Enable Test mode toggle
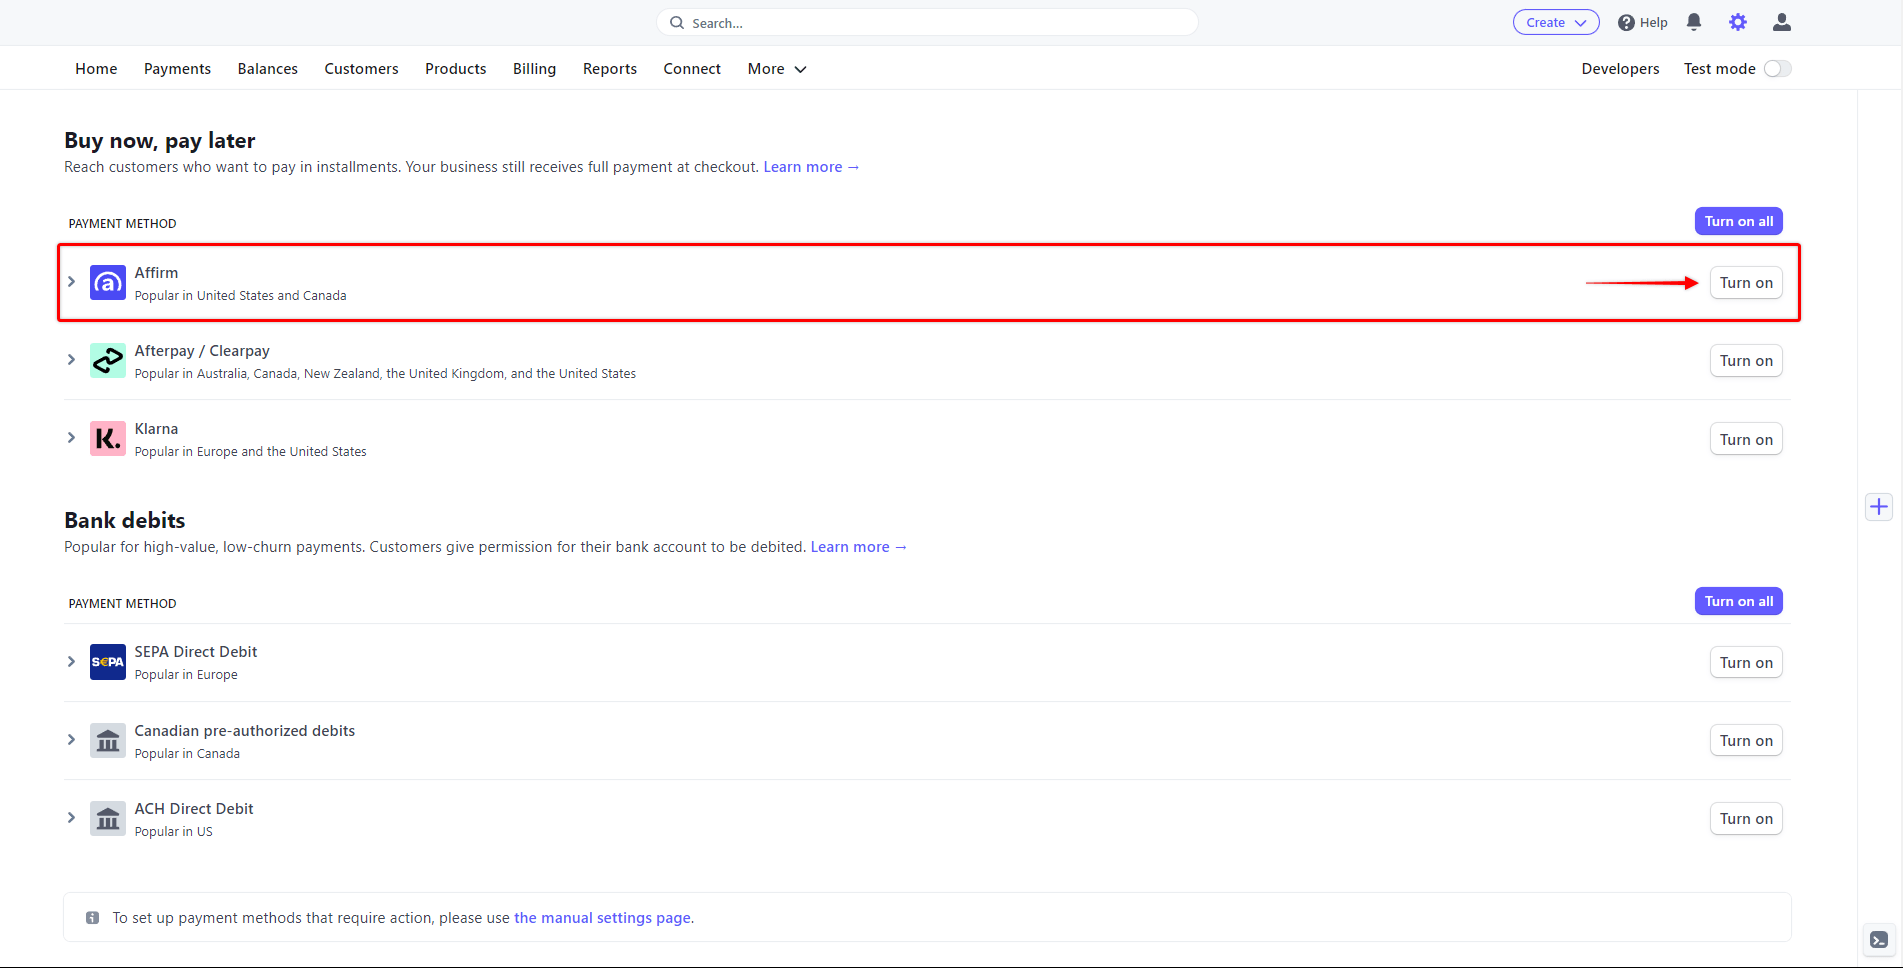Screen dimensions: 1903x968 [x=1777, y=68]
